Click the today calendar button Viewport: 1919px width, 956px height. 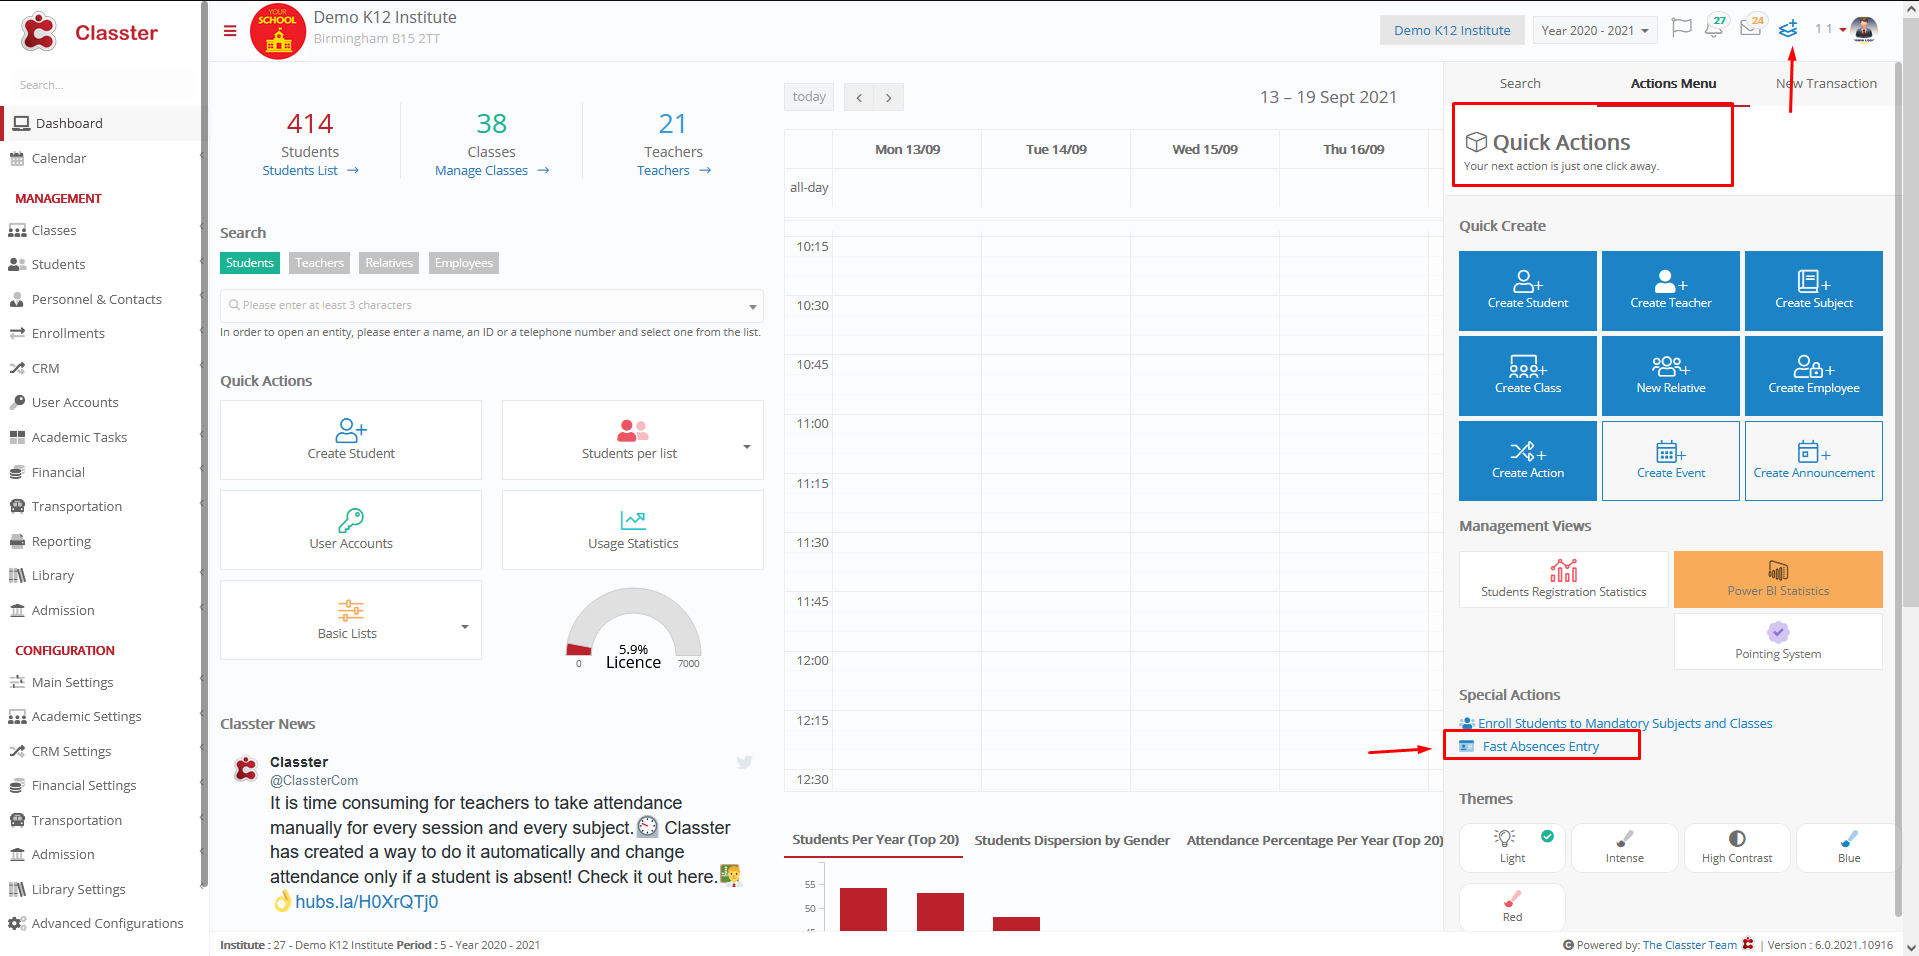tap(809, 97)
